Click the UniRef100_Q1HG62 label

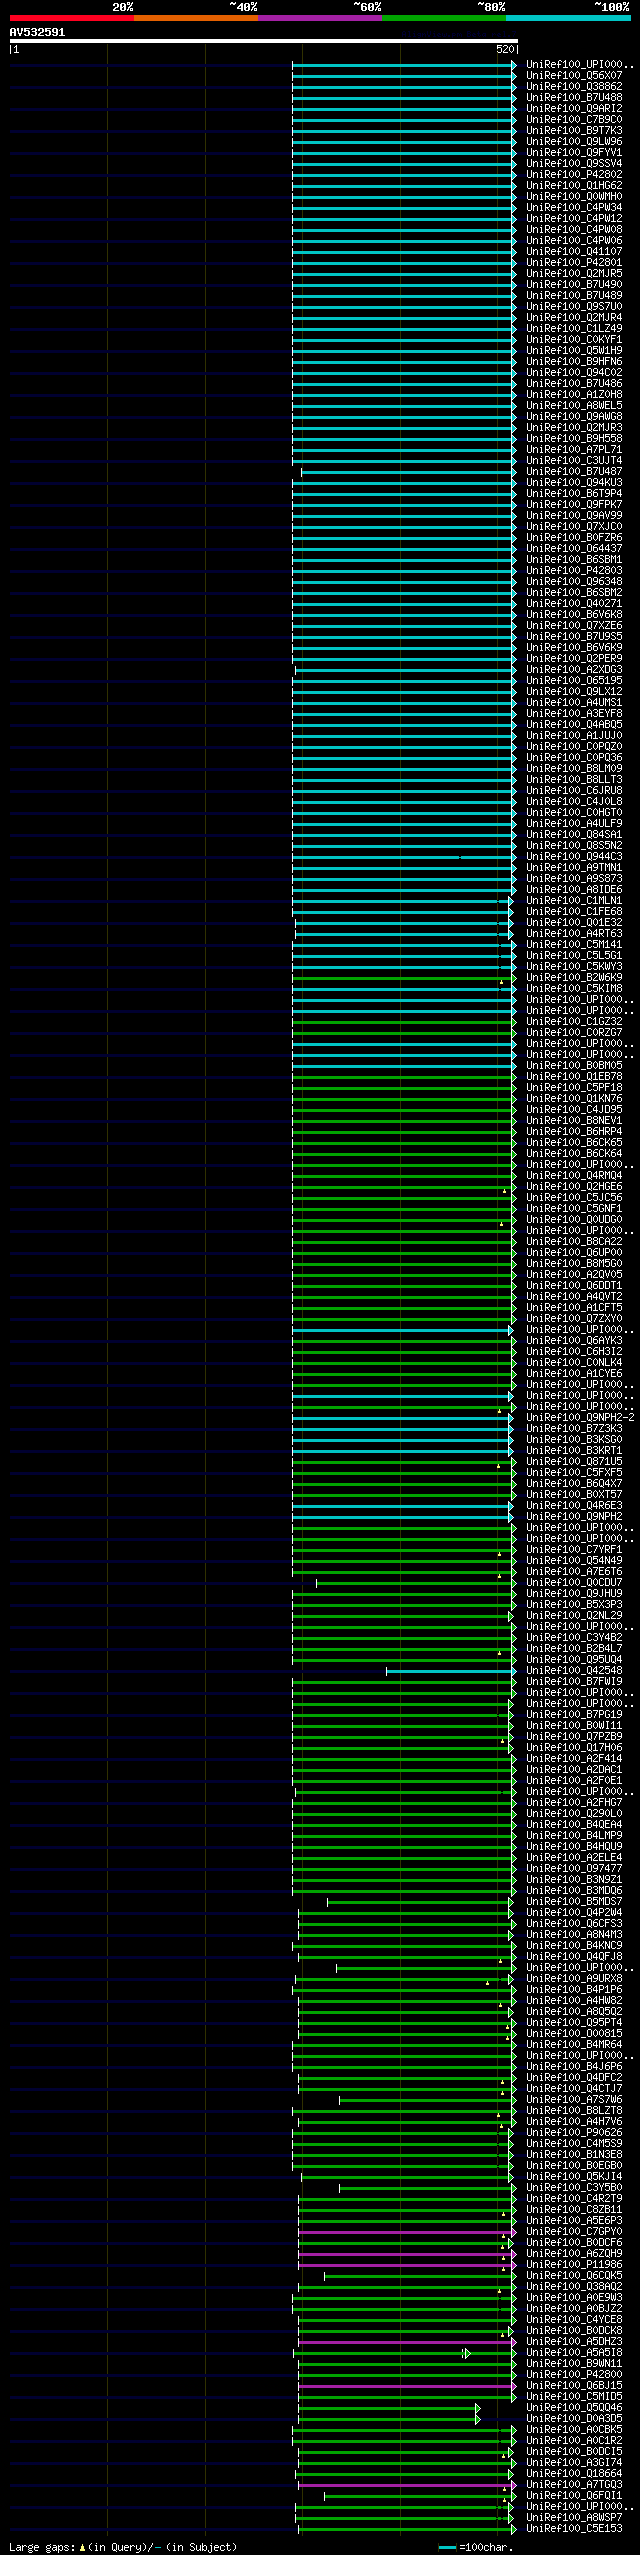coord(574,186)
